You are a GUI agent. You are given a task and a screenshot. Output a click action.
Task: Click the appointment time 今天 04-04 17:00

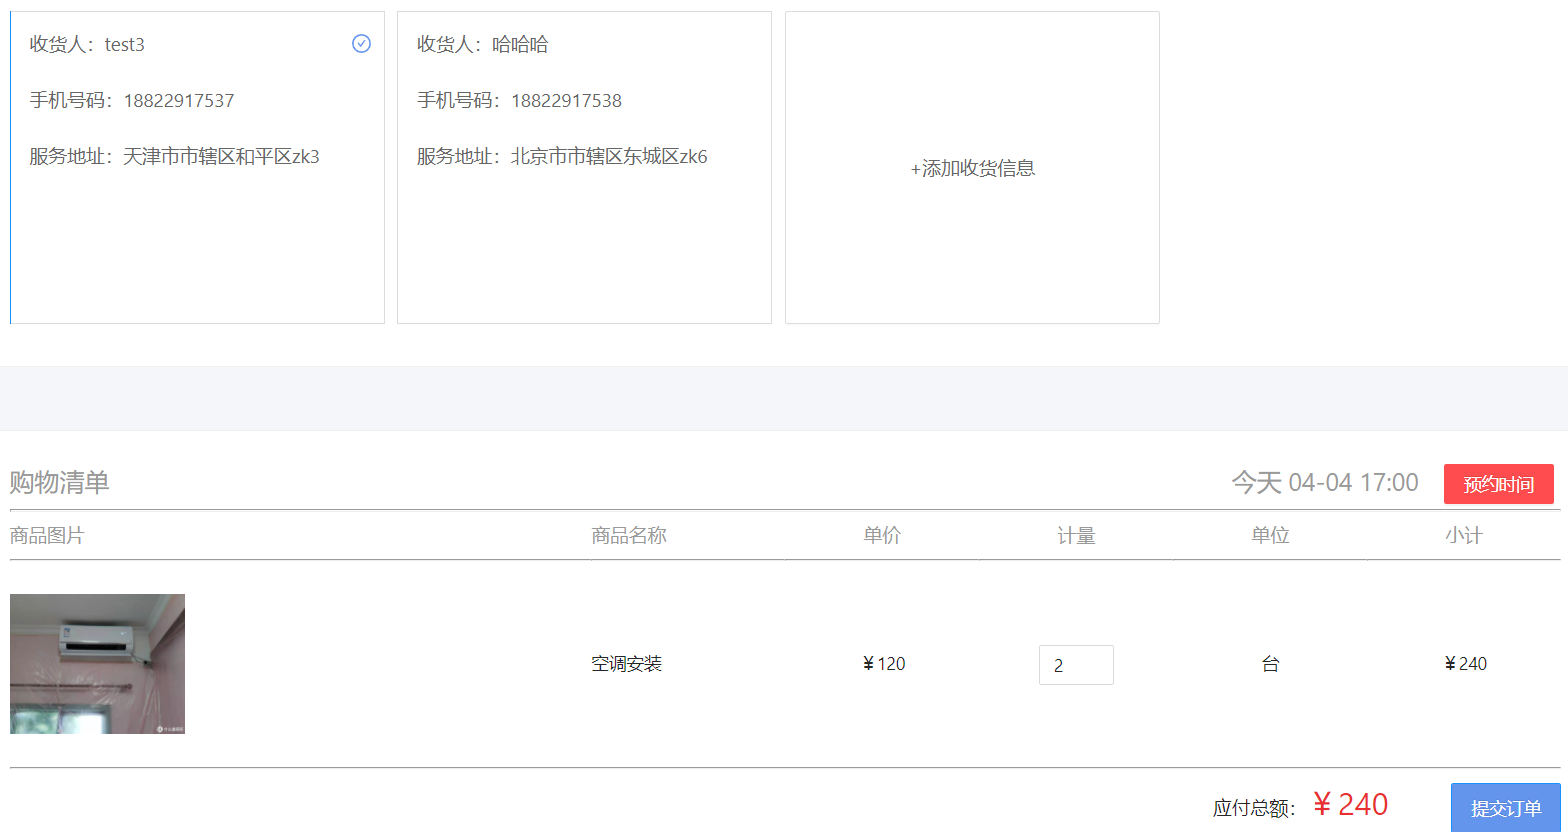[1324, 483]
